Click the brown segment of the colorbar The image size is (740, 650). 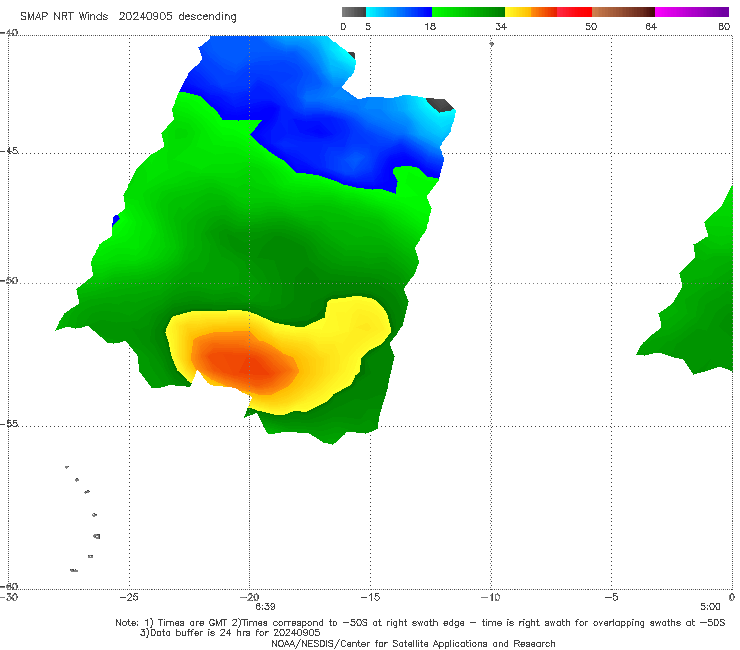tap(623, 12)
